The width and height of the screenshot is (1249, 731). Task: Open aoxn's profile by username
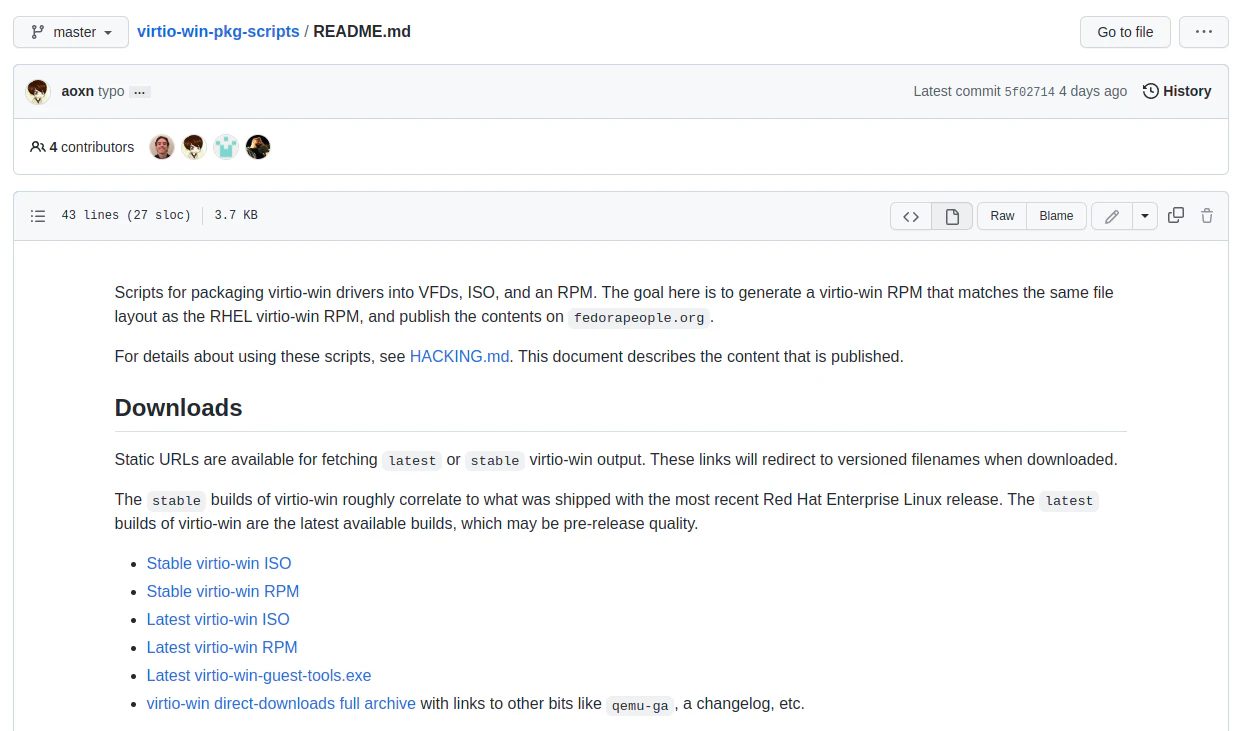click(78, 91)
